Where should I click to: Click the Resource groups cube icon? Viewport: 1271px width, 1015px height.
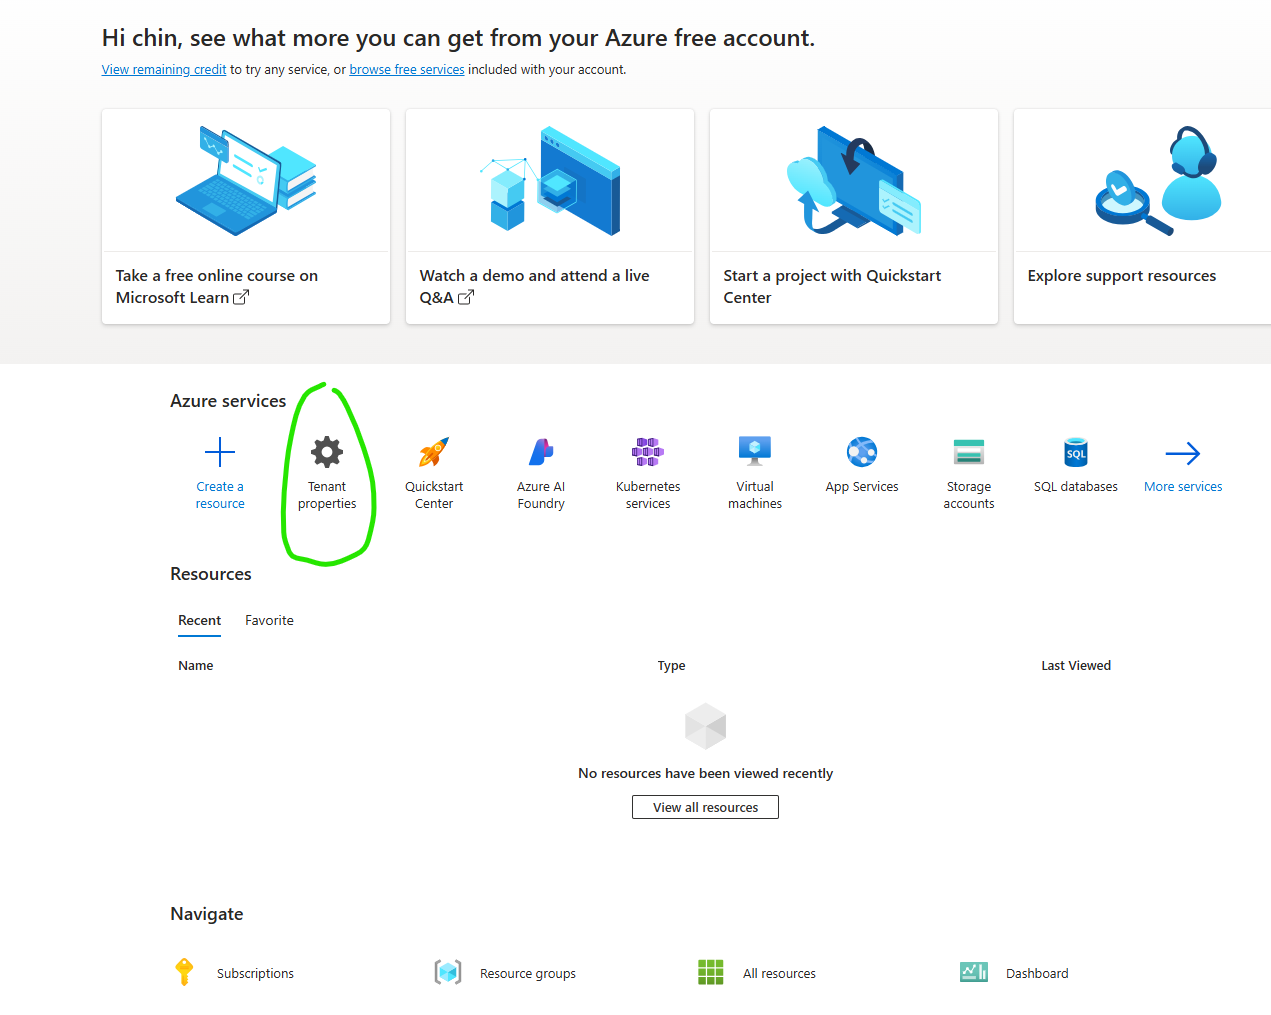[448, 972]
